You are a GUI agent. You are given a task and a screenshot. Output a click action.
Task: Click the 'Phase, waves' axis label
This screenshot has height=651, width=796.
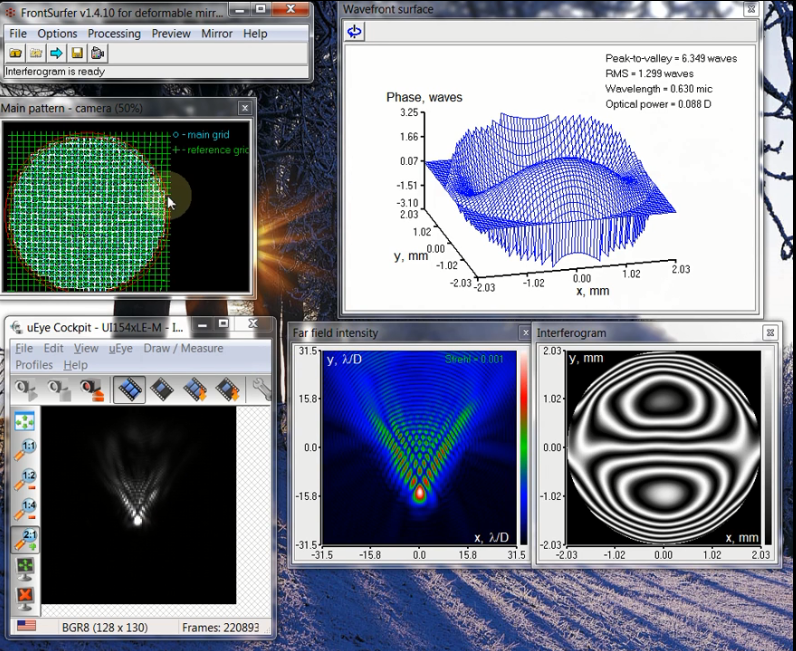tap(424, 97)
